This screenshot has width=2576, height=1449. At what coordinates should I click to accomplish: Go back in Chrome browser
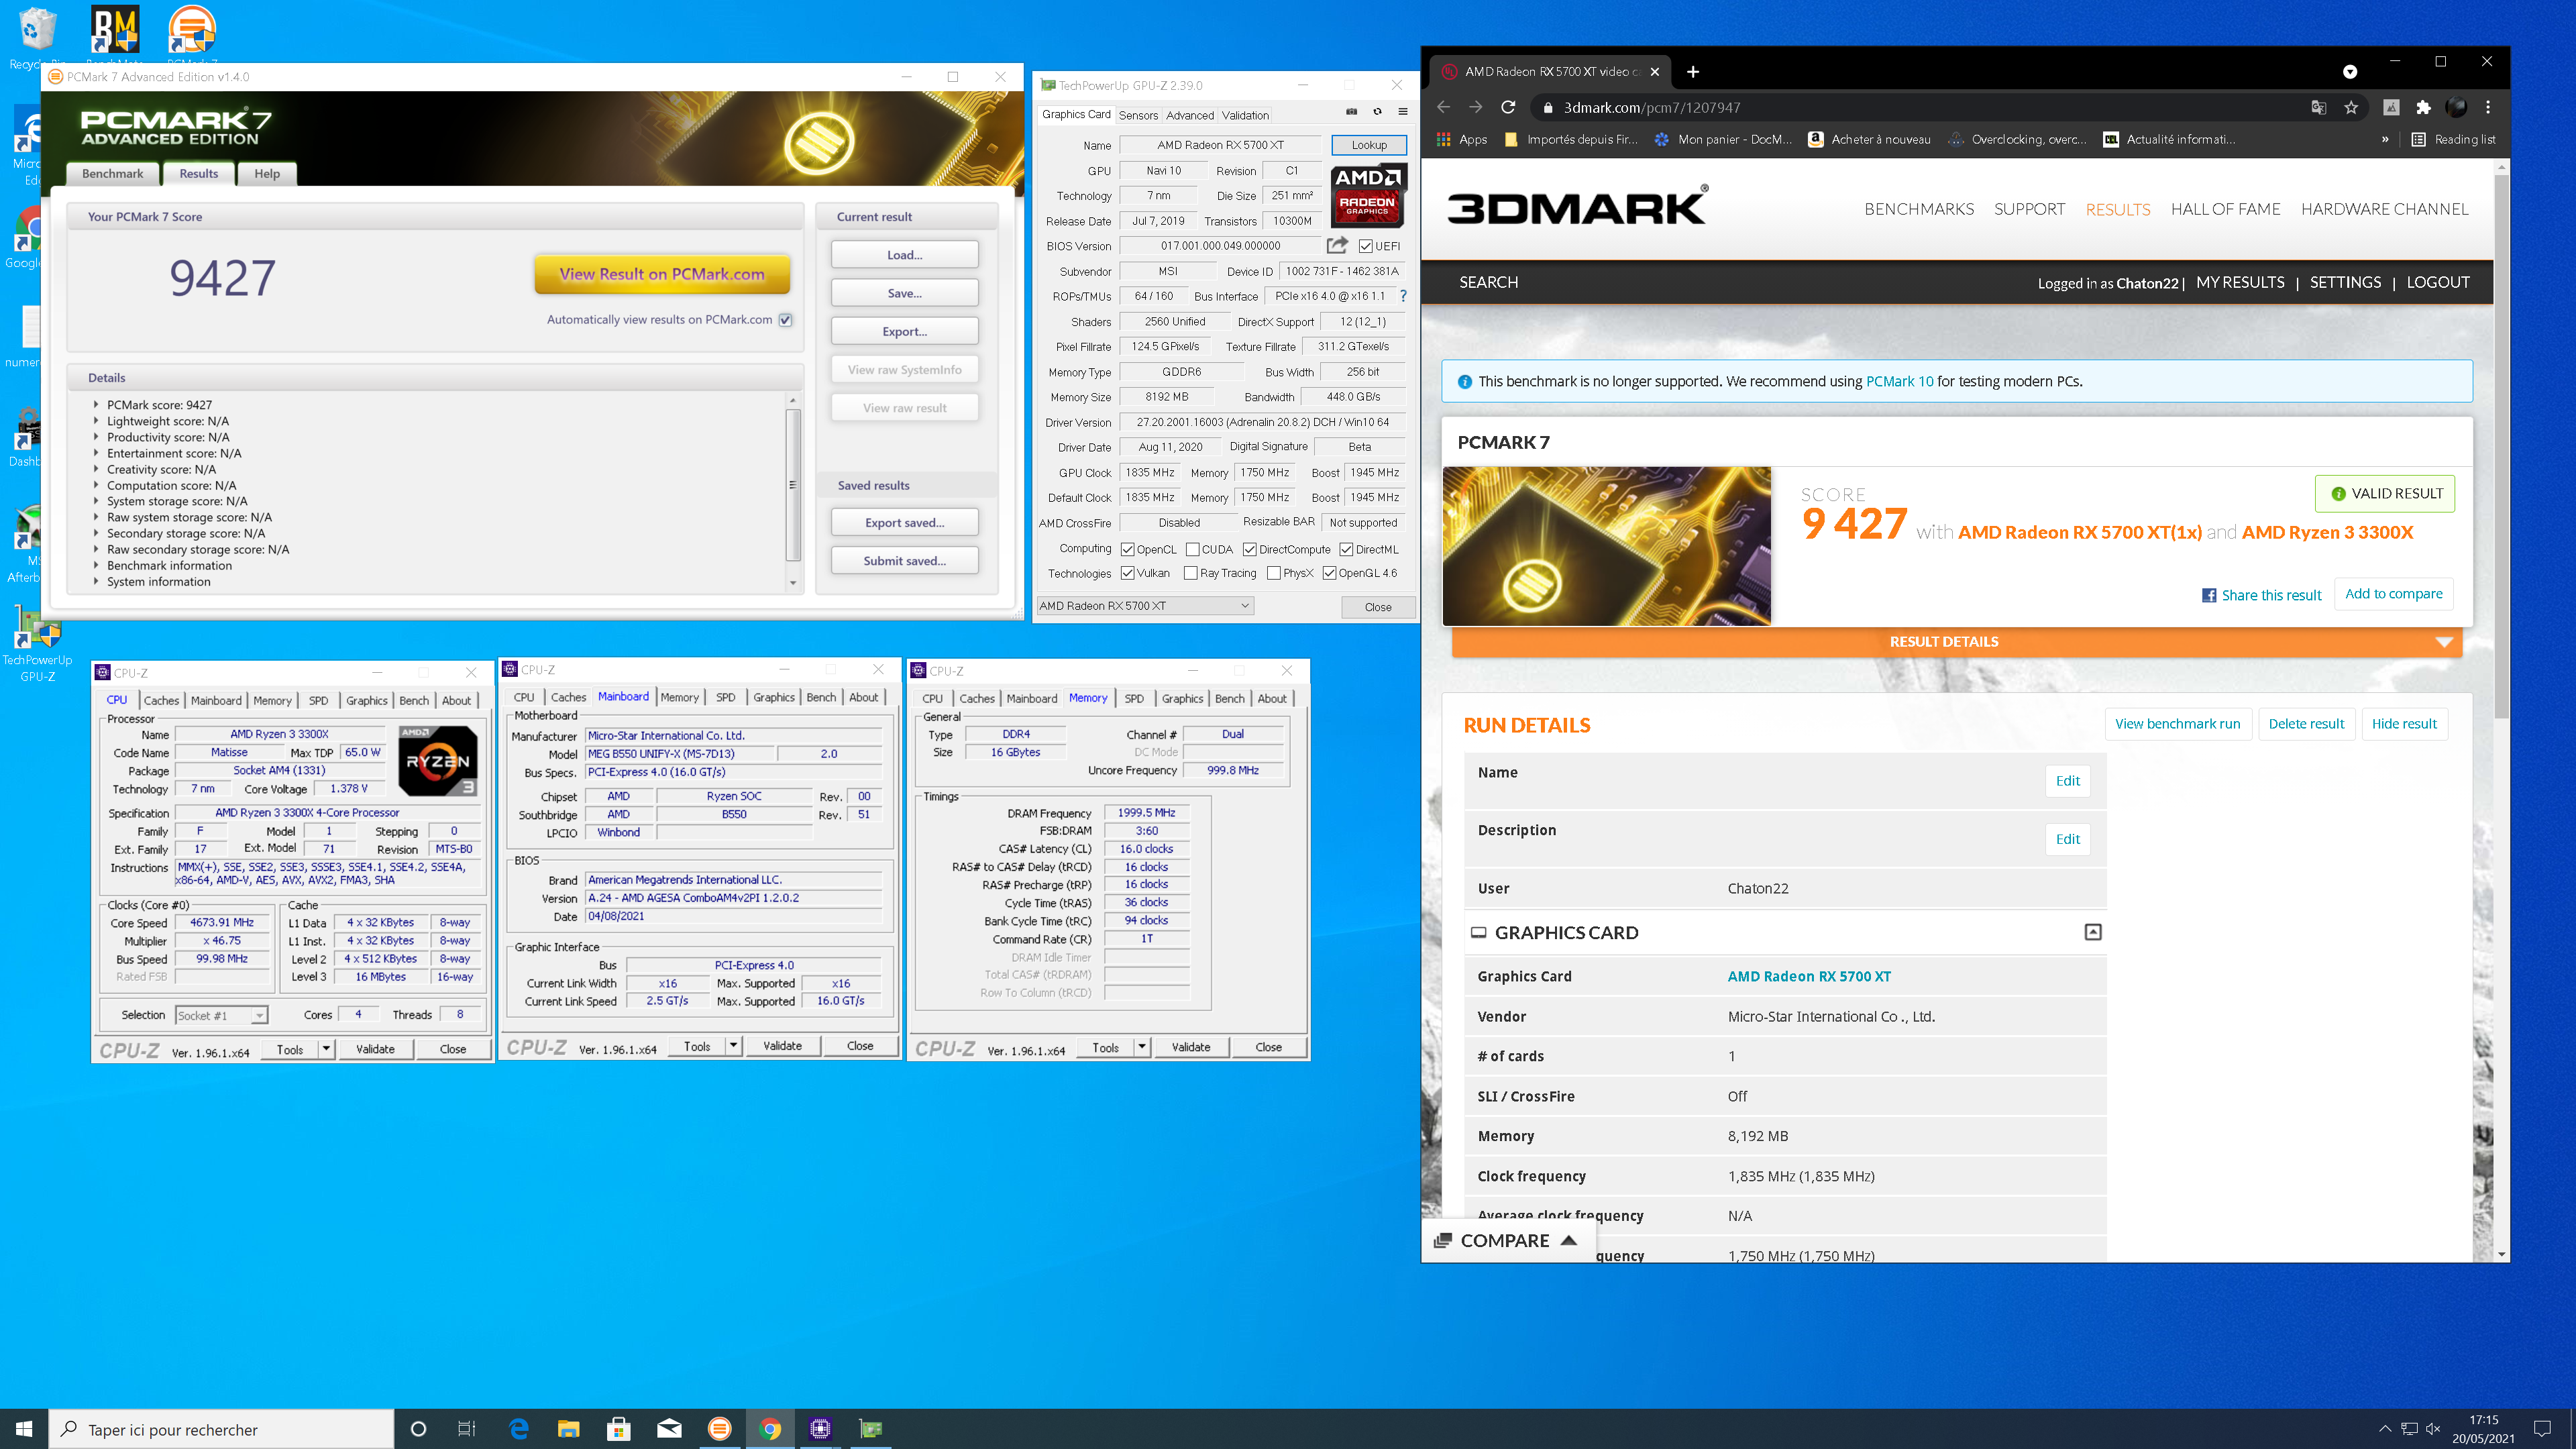click(1443, 107)
